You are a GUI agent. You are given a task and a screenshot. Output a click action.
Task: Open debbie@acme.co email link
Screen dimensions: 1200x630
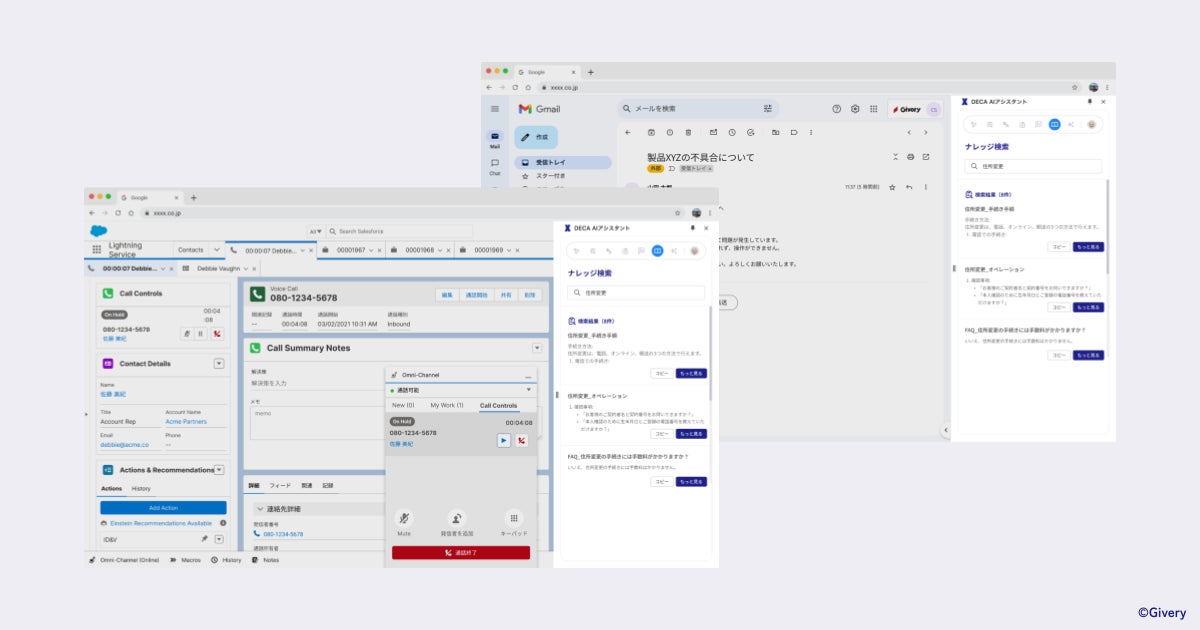click(124, 445)
